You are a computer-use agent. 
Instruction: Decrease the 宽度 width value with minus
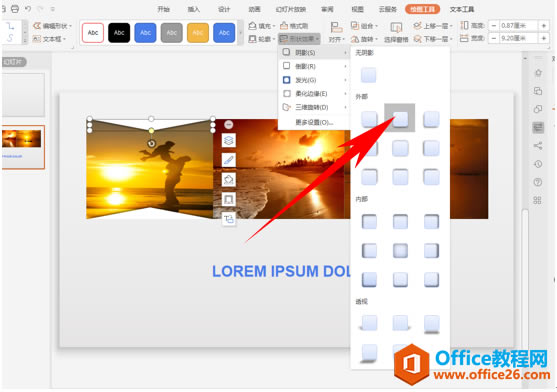[494, 38]
